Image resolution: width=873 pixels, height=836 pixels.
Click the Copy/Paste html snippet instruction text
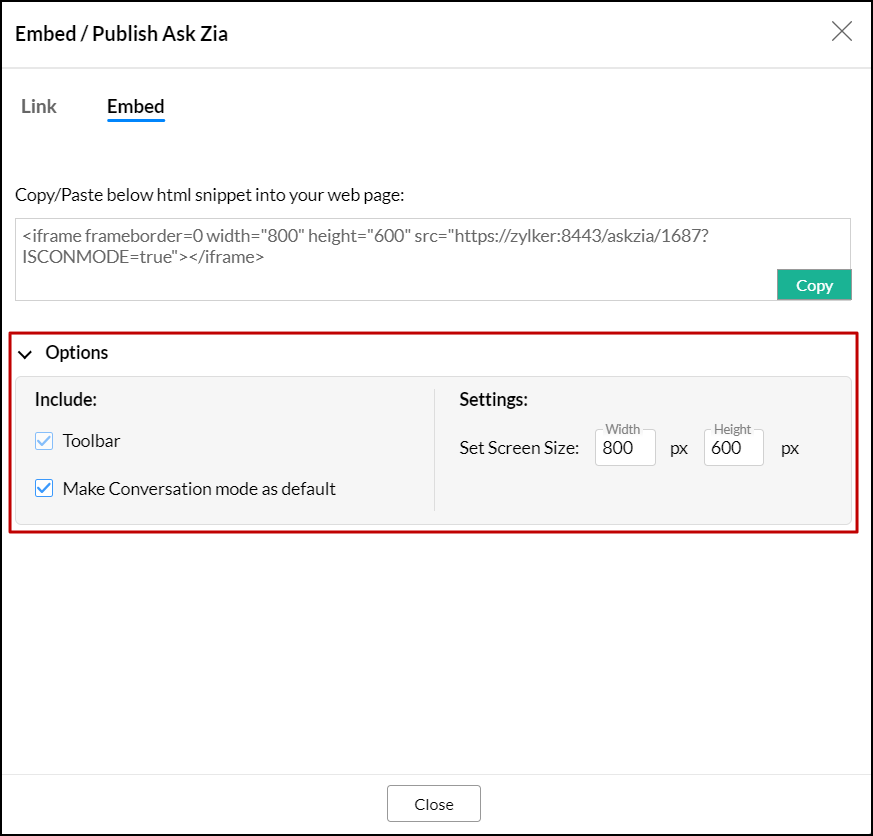click(209, 194)
